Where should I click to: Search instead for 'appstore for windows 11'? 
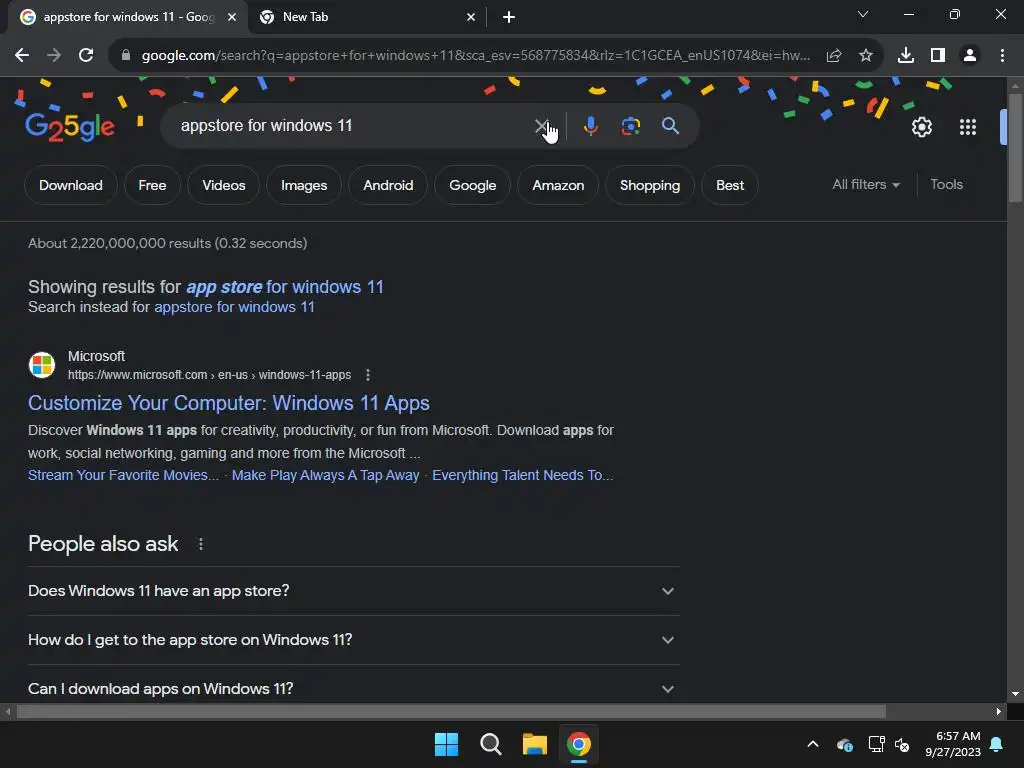[234, 307]
